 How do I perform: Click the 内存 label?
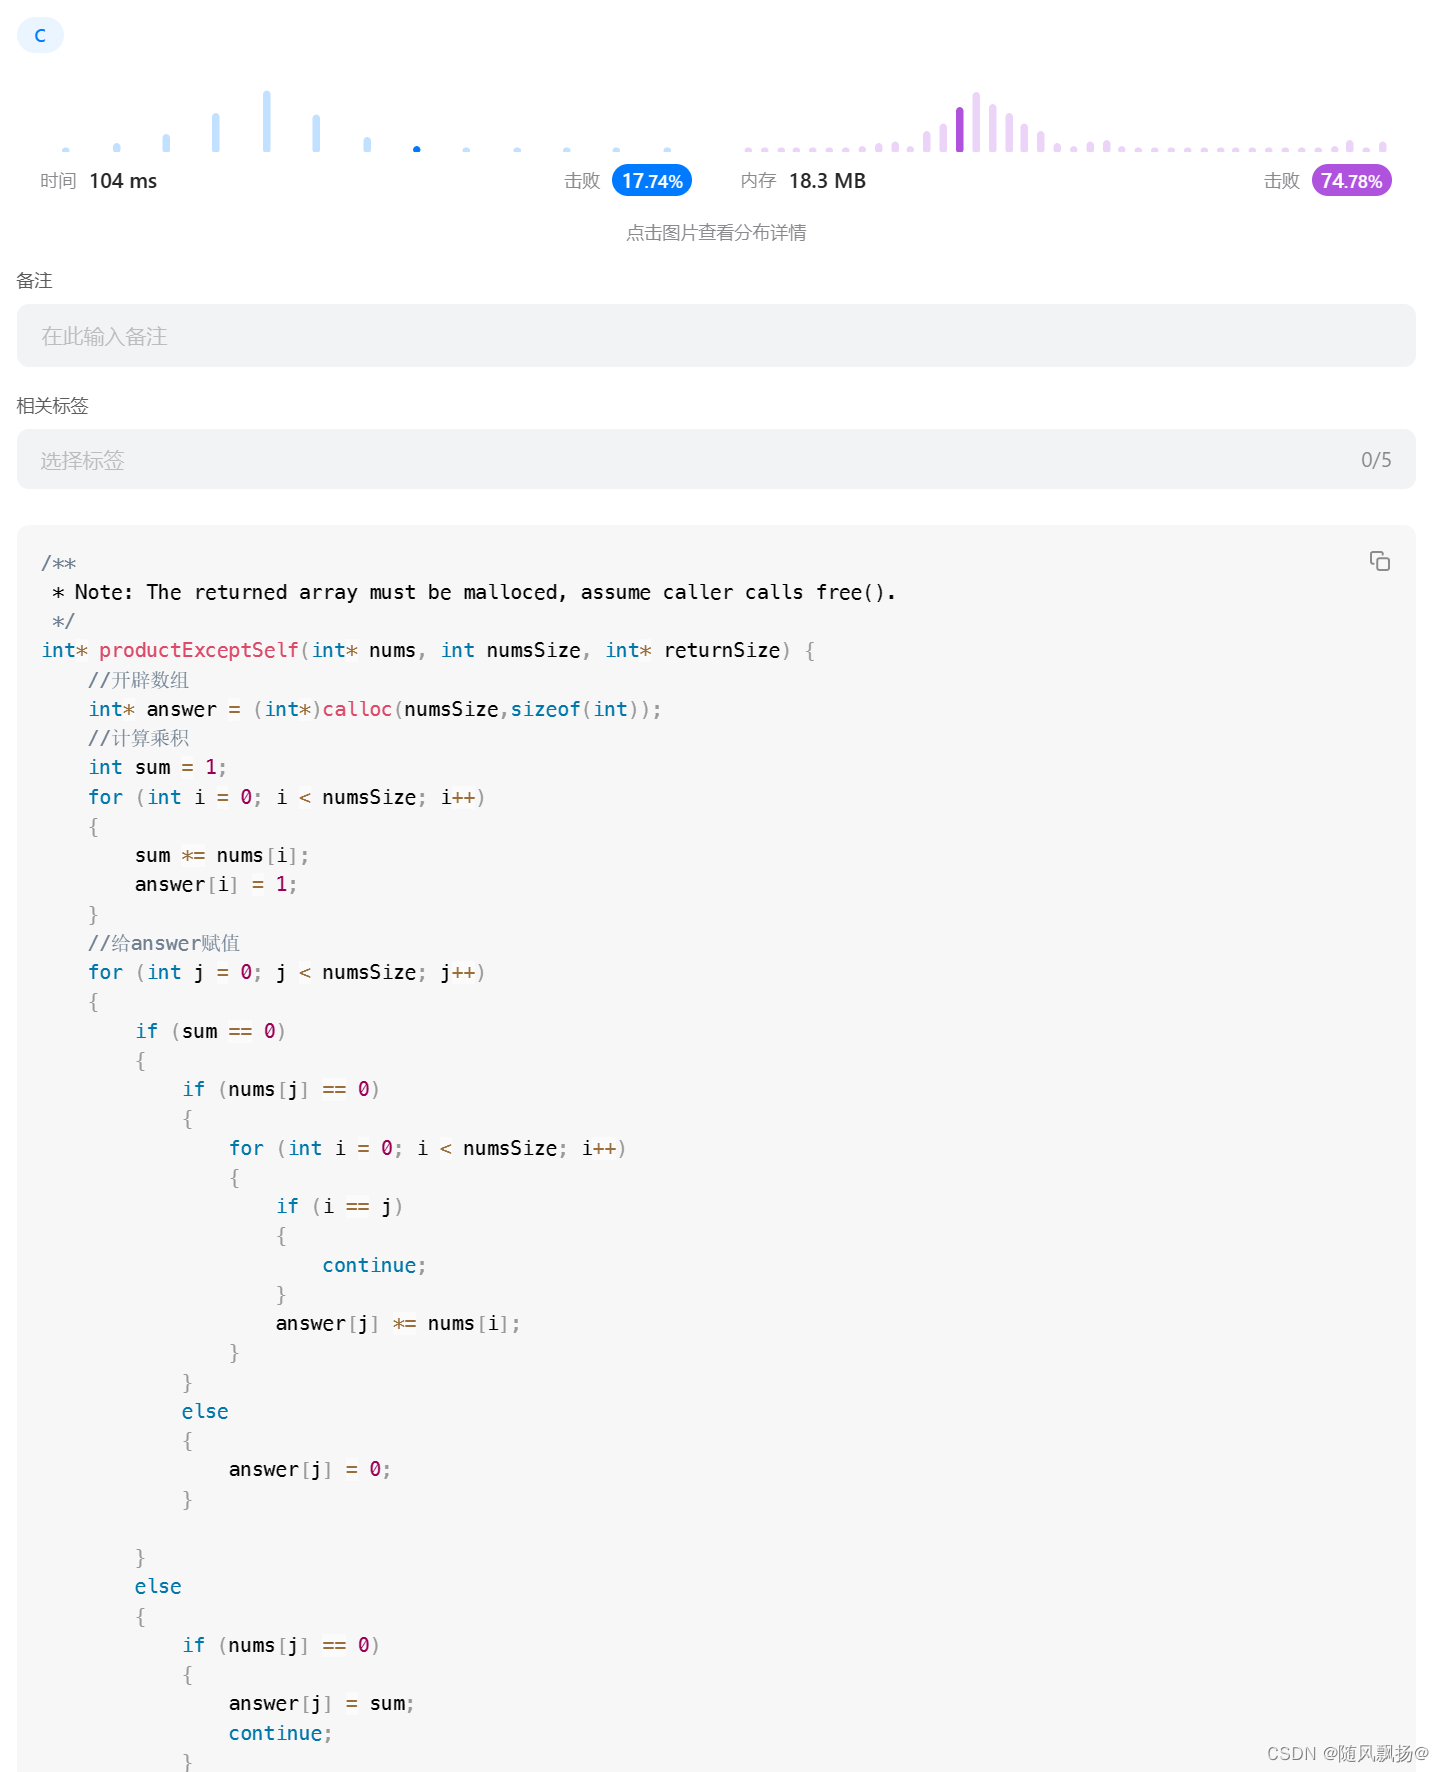[758, 181]
